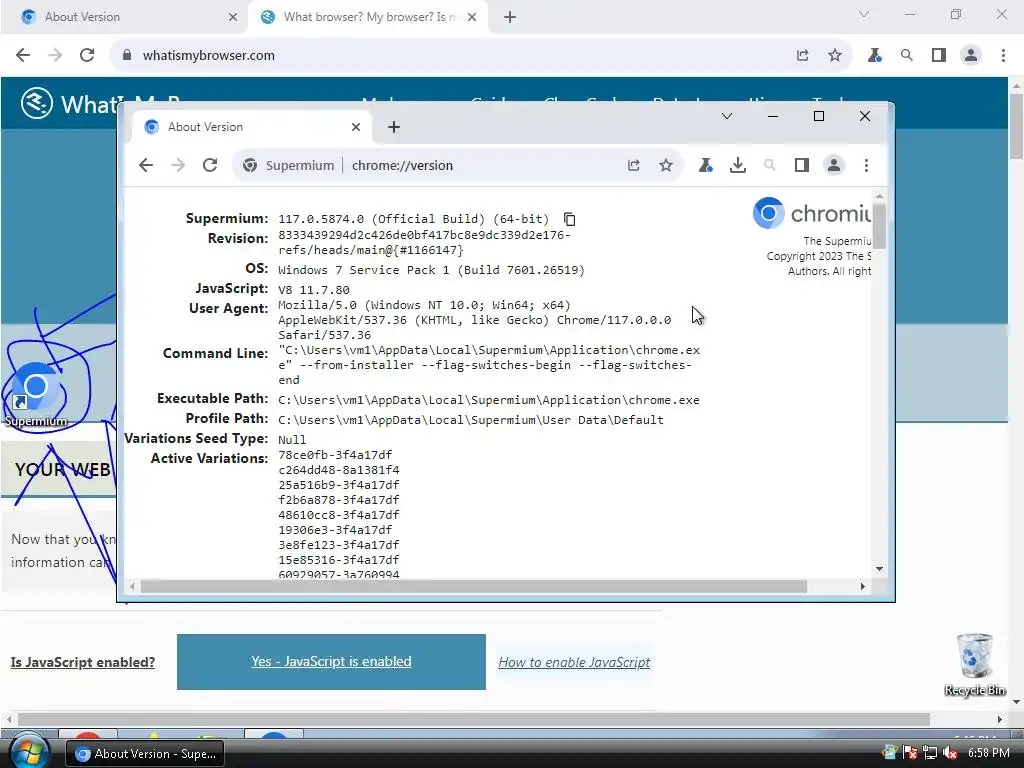
Task: Open the Experiments flask icon in the front window
Action: (705, 165)
